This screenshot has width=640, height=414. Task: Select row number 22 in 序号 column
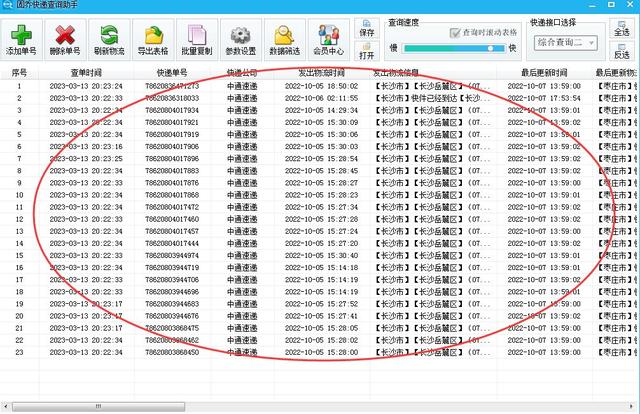point(19,340)
